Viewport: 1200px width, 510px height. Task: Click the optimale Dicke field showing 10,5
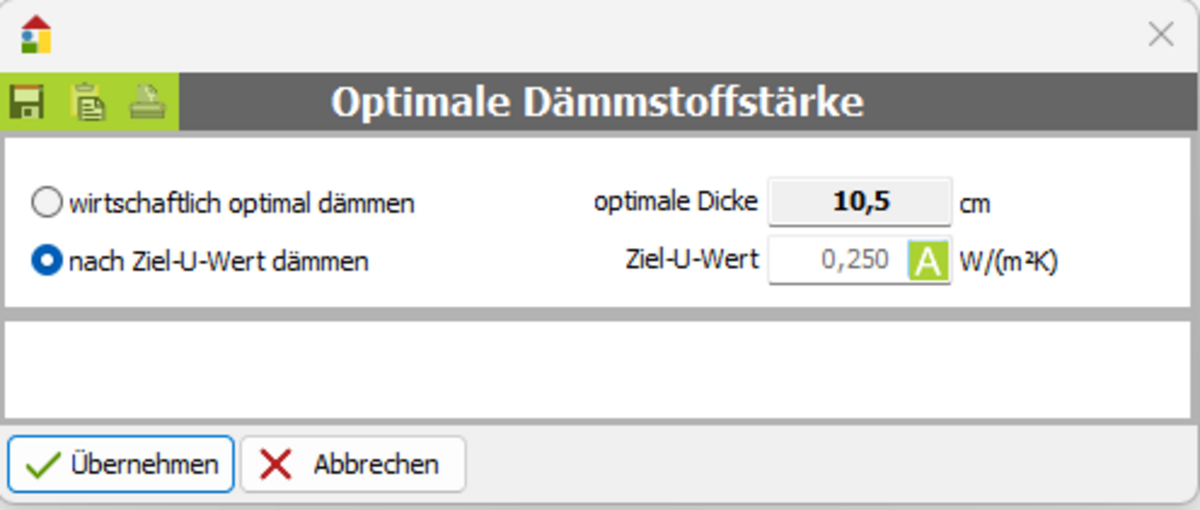(859, 203)
